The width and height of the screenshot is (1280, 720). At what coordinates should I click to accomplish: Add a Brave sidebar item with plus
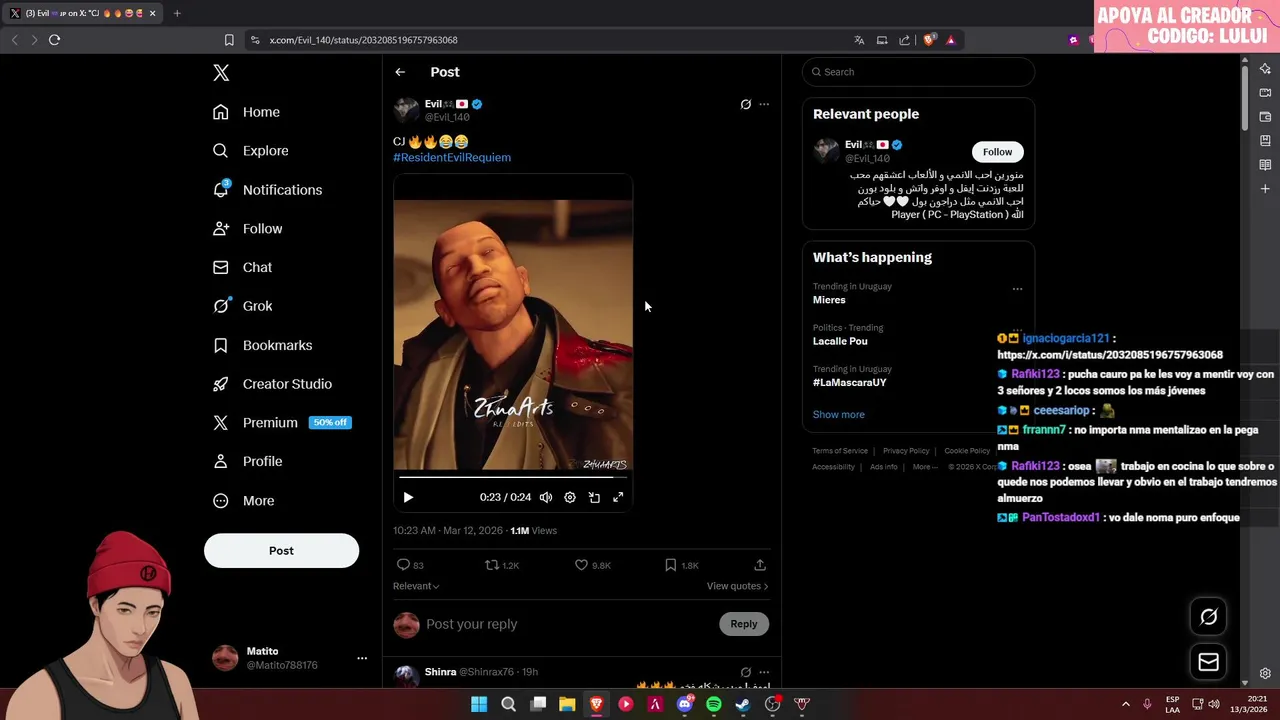(x=1265, y=189)
